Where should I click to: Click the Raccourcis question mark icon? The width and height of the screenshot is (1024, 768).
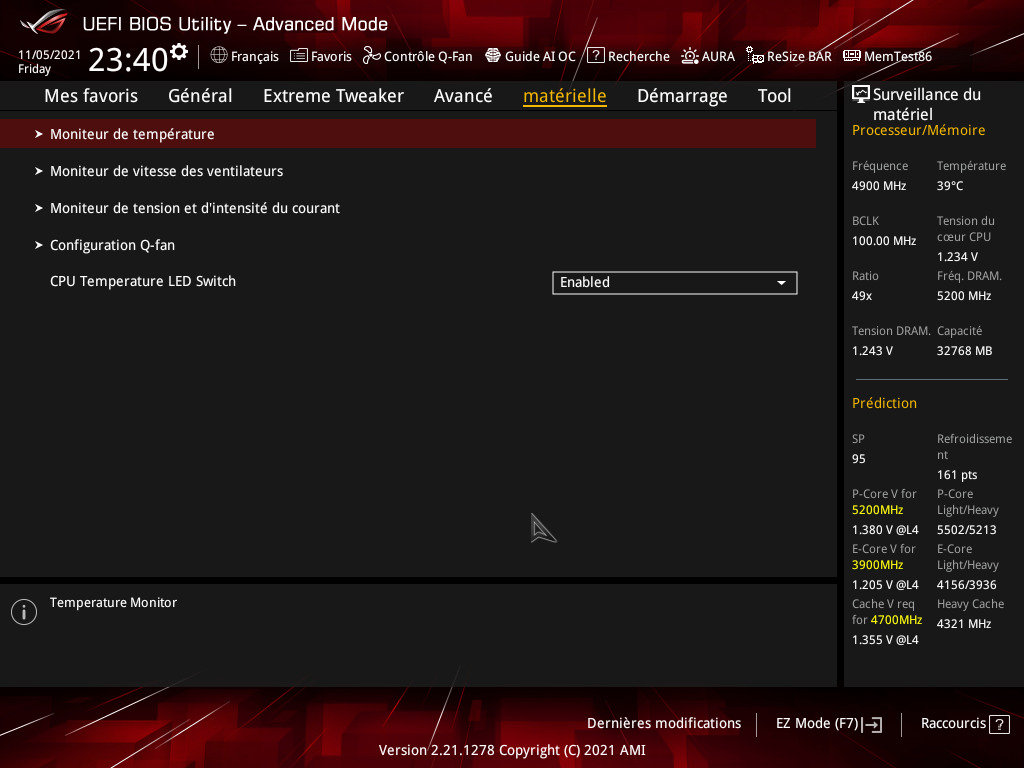pyautogui.click(x=999, y=724)
